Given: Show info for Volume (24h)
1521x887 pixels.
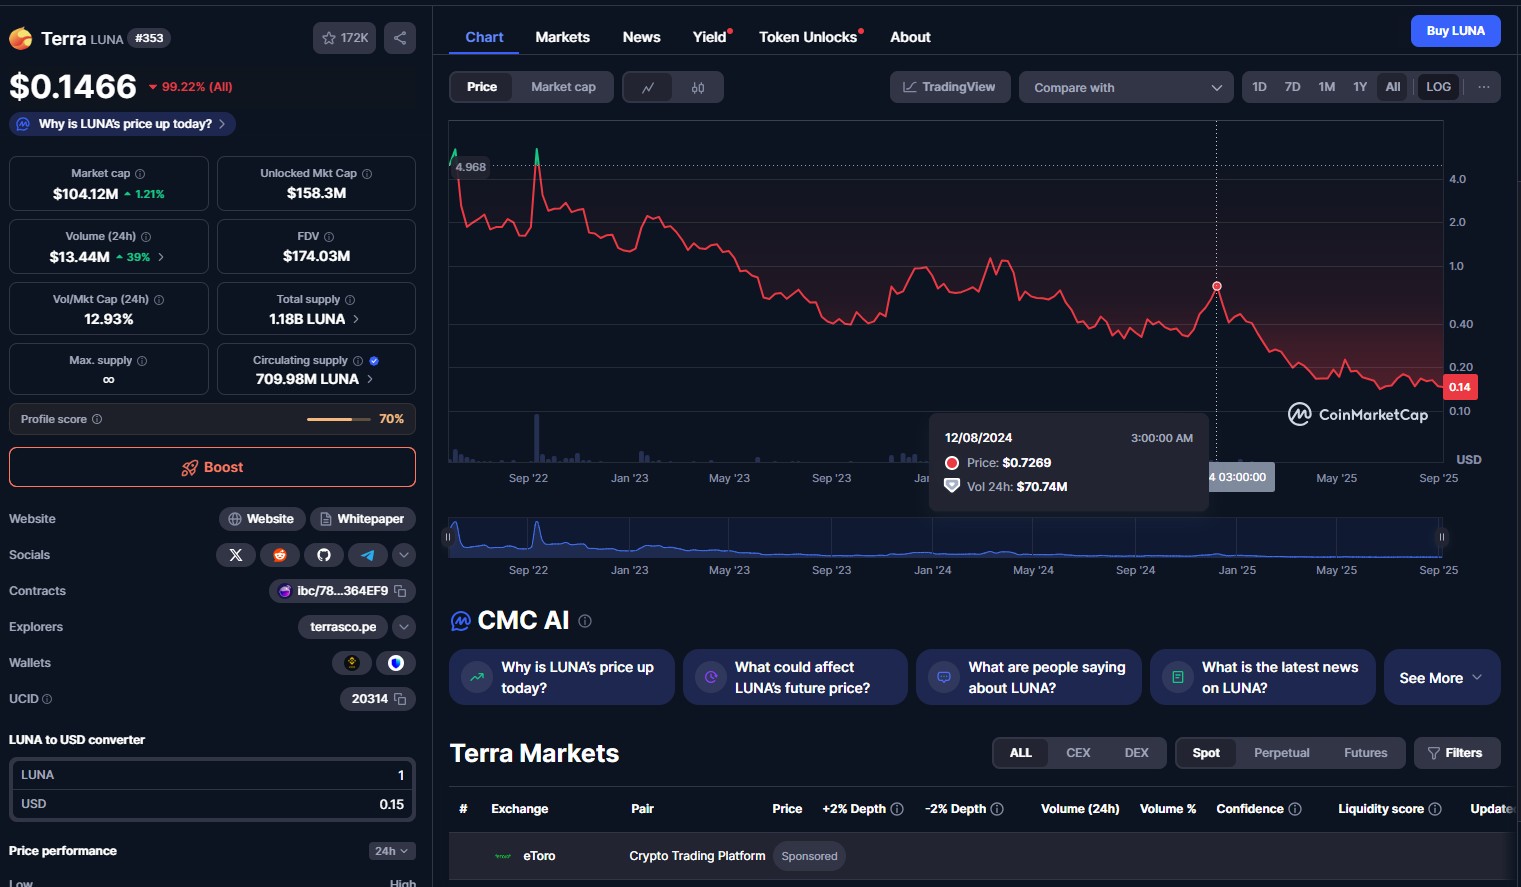Looking at the screenshot, I should [x=146, y=237].
